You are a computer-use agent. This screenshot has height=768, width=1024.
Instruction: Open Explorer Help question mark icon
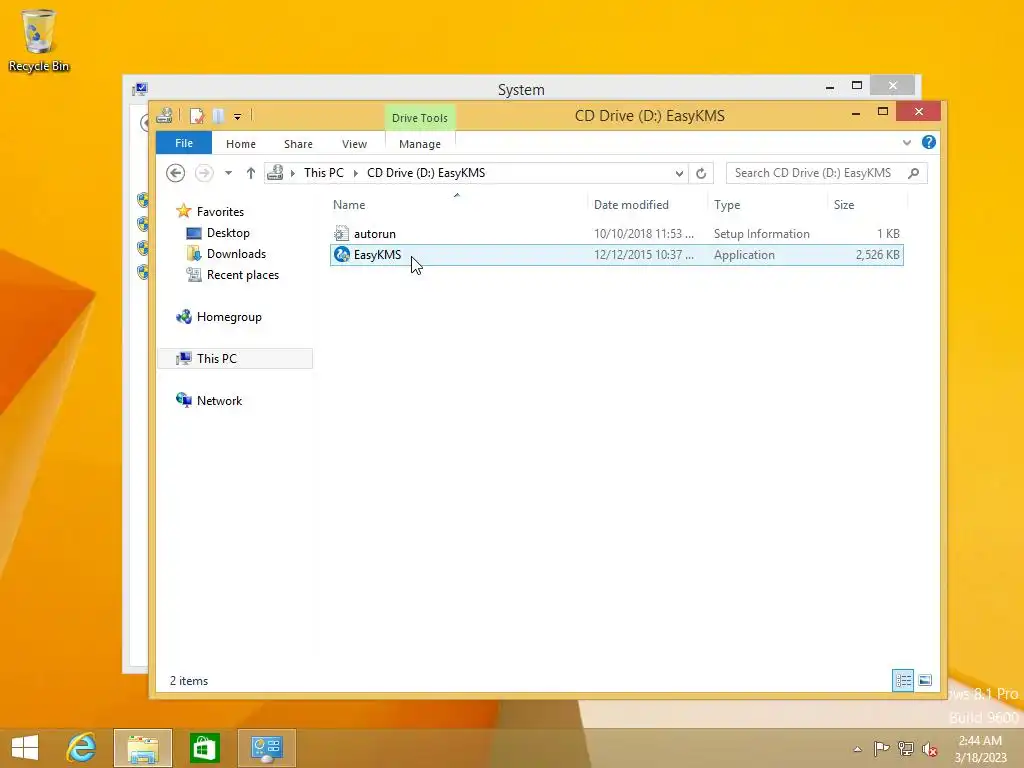[x=929, y=142]
